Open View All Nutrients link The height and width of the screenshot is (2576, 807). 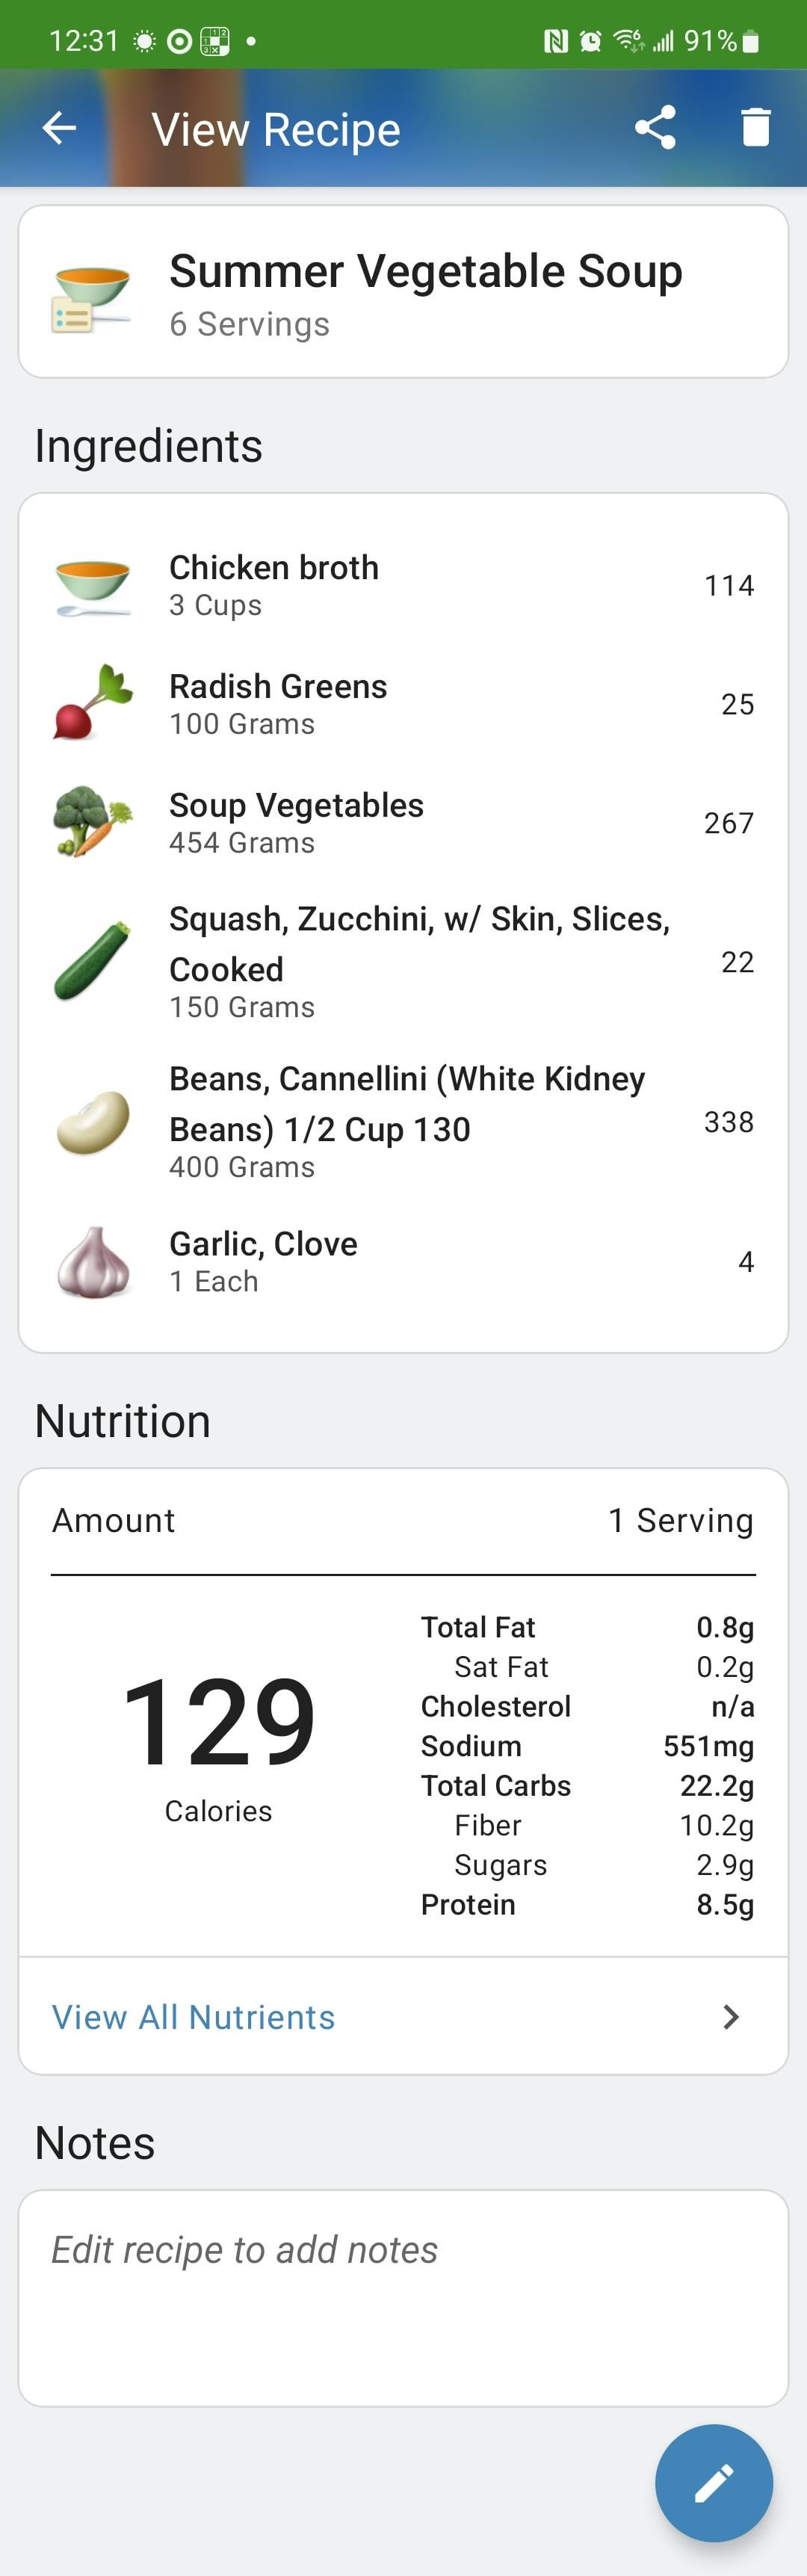[x=193, y=2017]
